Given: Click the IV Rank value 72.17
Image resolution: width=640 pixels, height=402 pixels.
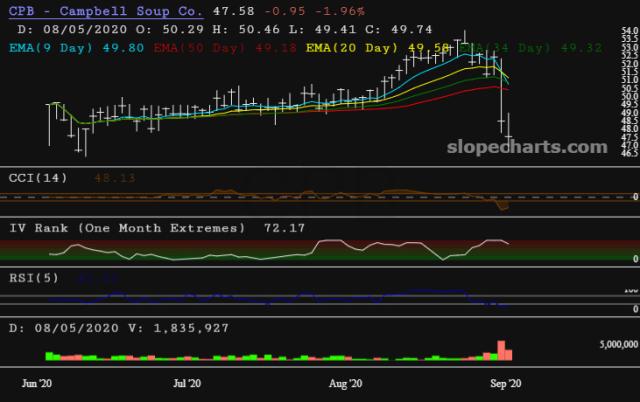Looking at the screenshot, I should 284,228.
